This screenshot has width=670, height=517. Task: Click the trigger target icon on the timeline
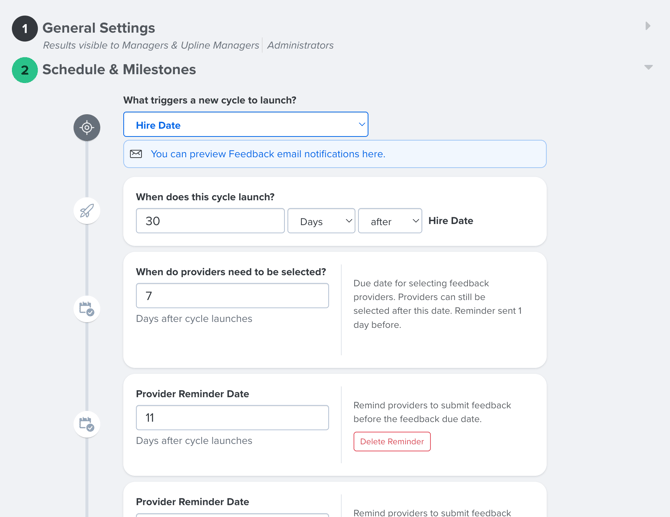click(87, 127)
